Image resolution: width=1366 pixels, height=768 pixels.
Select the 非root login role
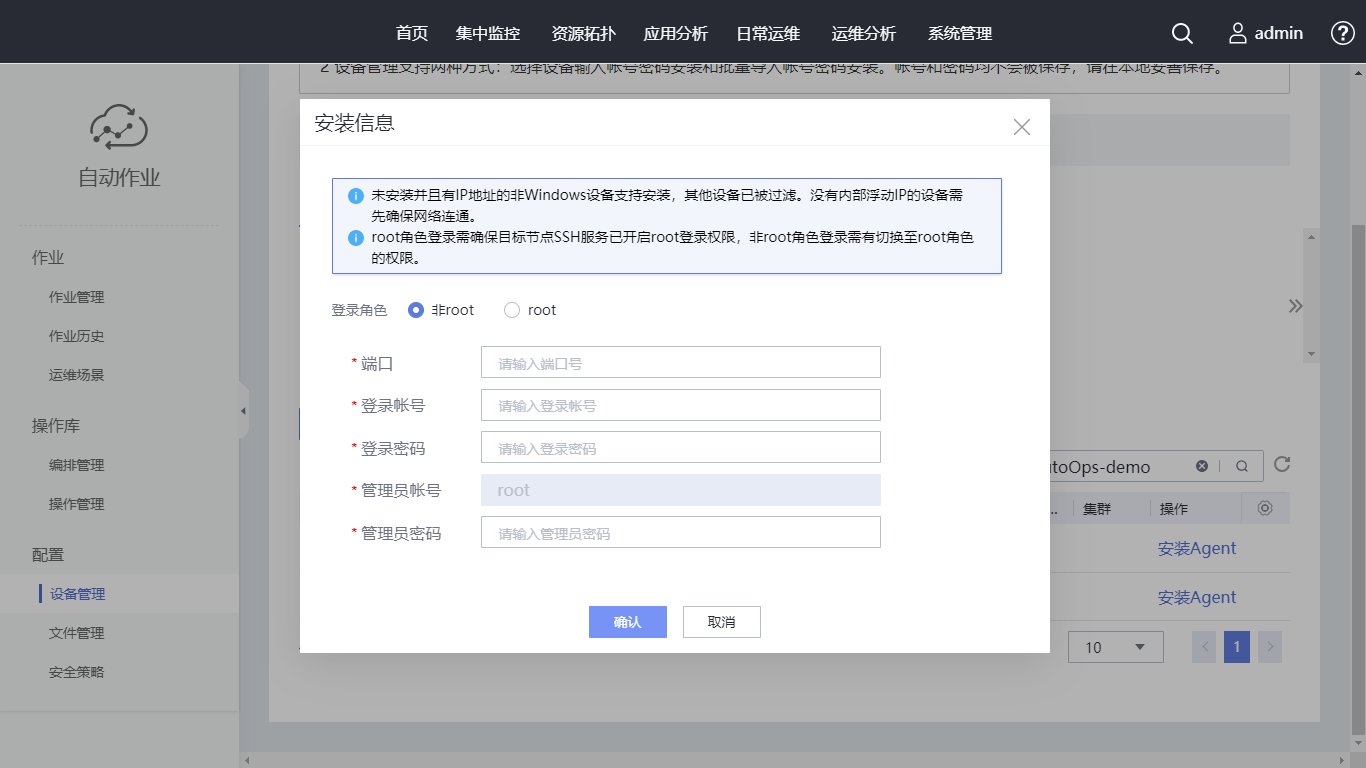click(417, 310)
